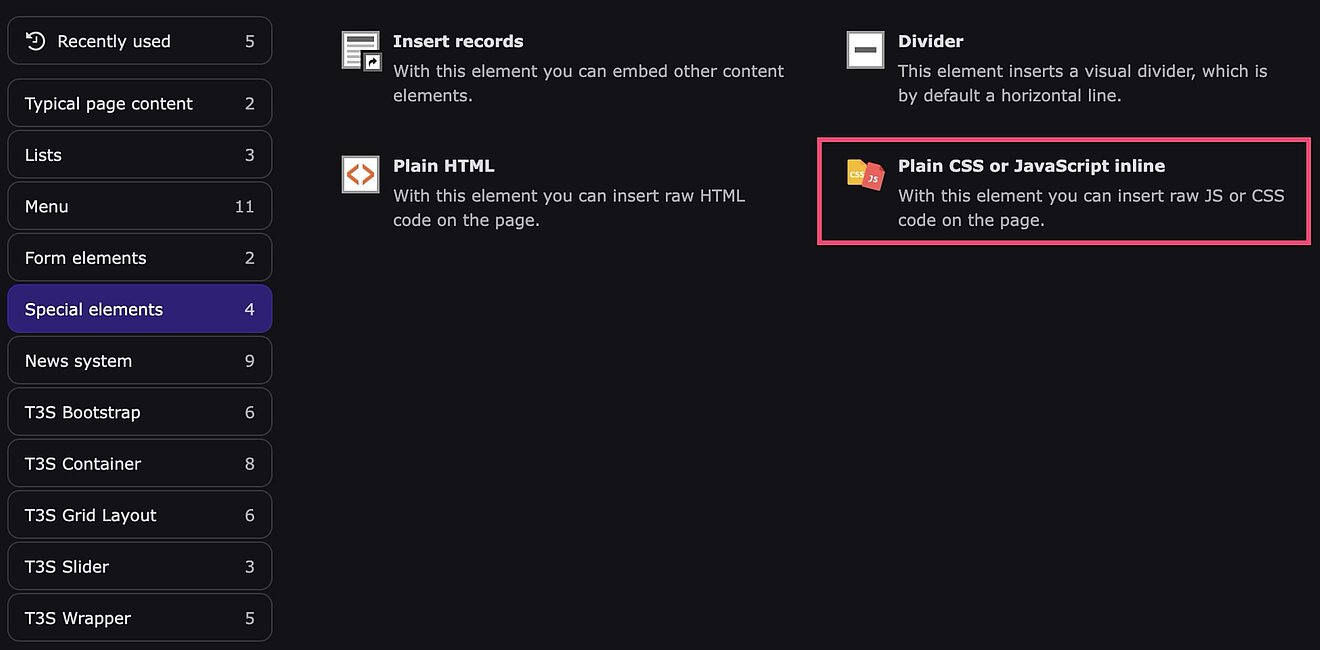Select the Form elements category
Screen dimensions: 1320x650
tap(139, 258)
